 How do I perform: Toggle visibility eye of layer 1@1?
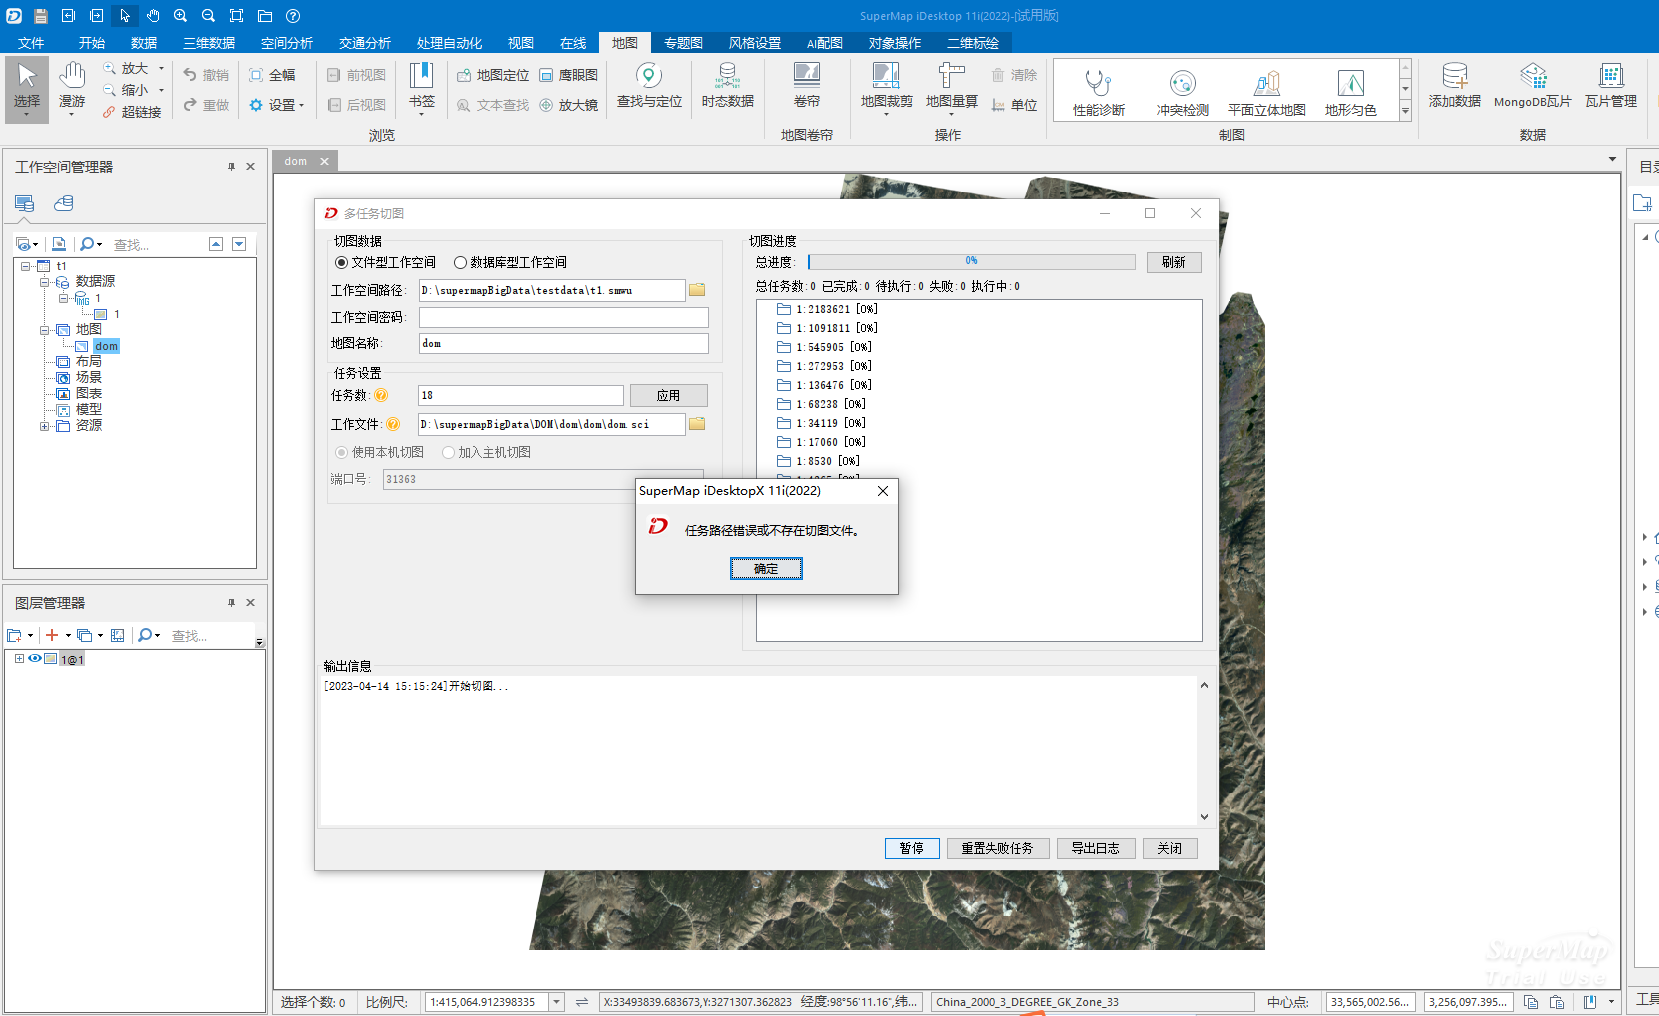point(35,659)
